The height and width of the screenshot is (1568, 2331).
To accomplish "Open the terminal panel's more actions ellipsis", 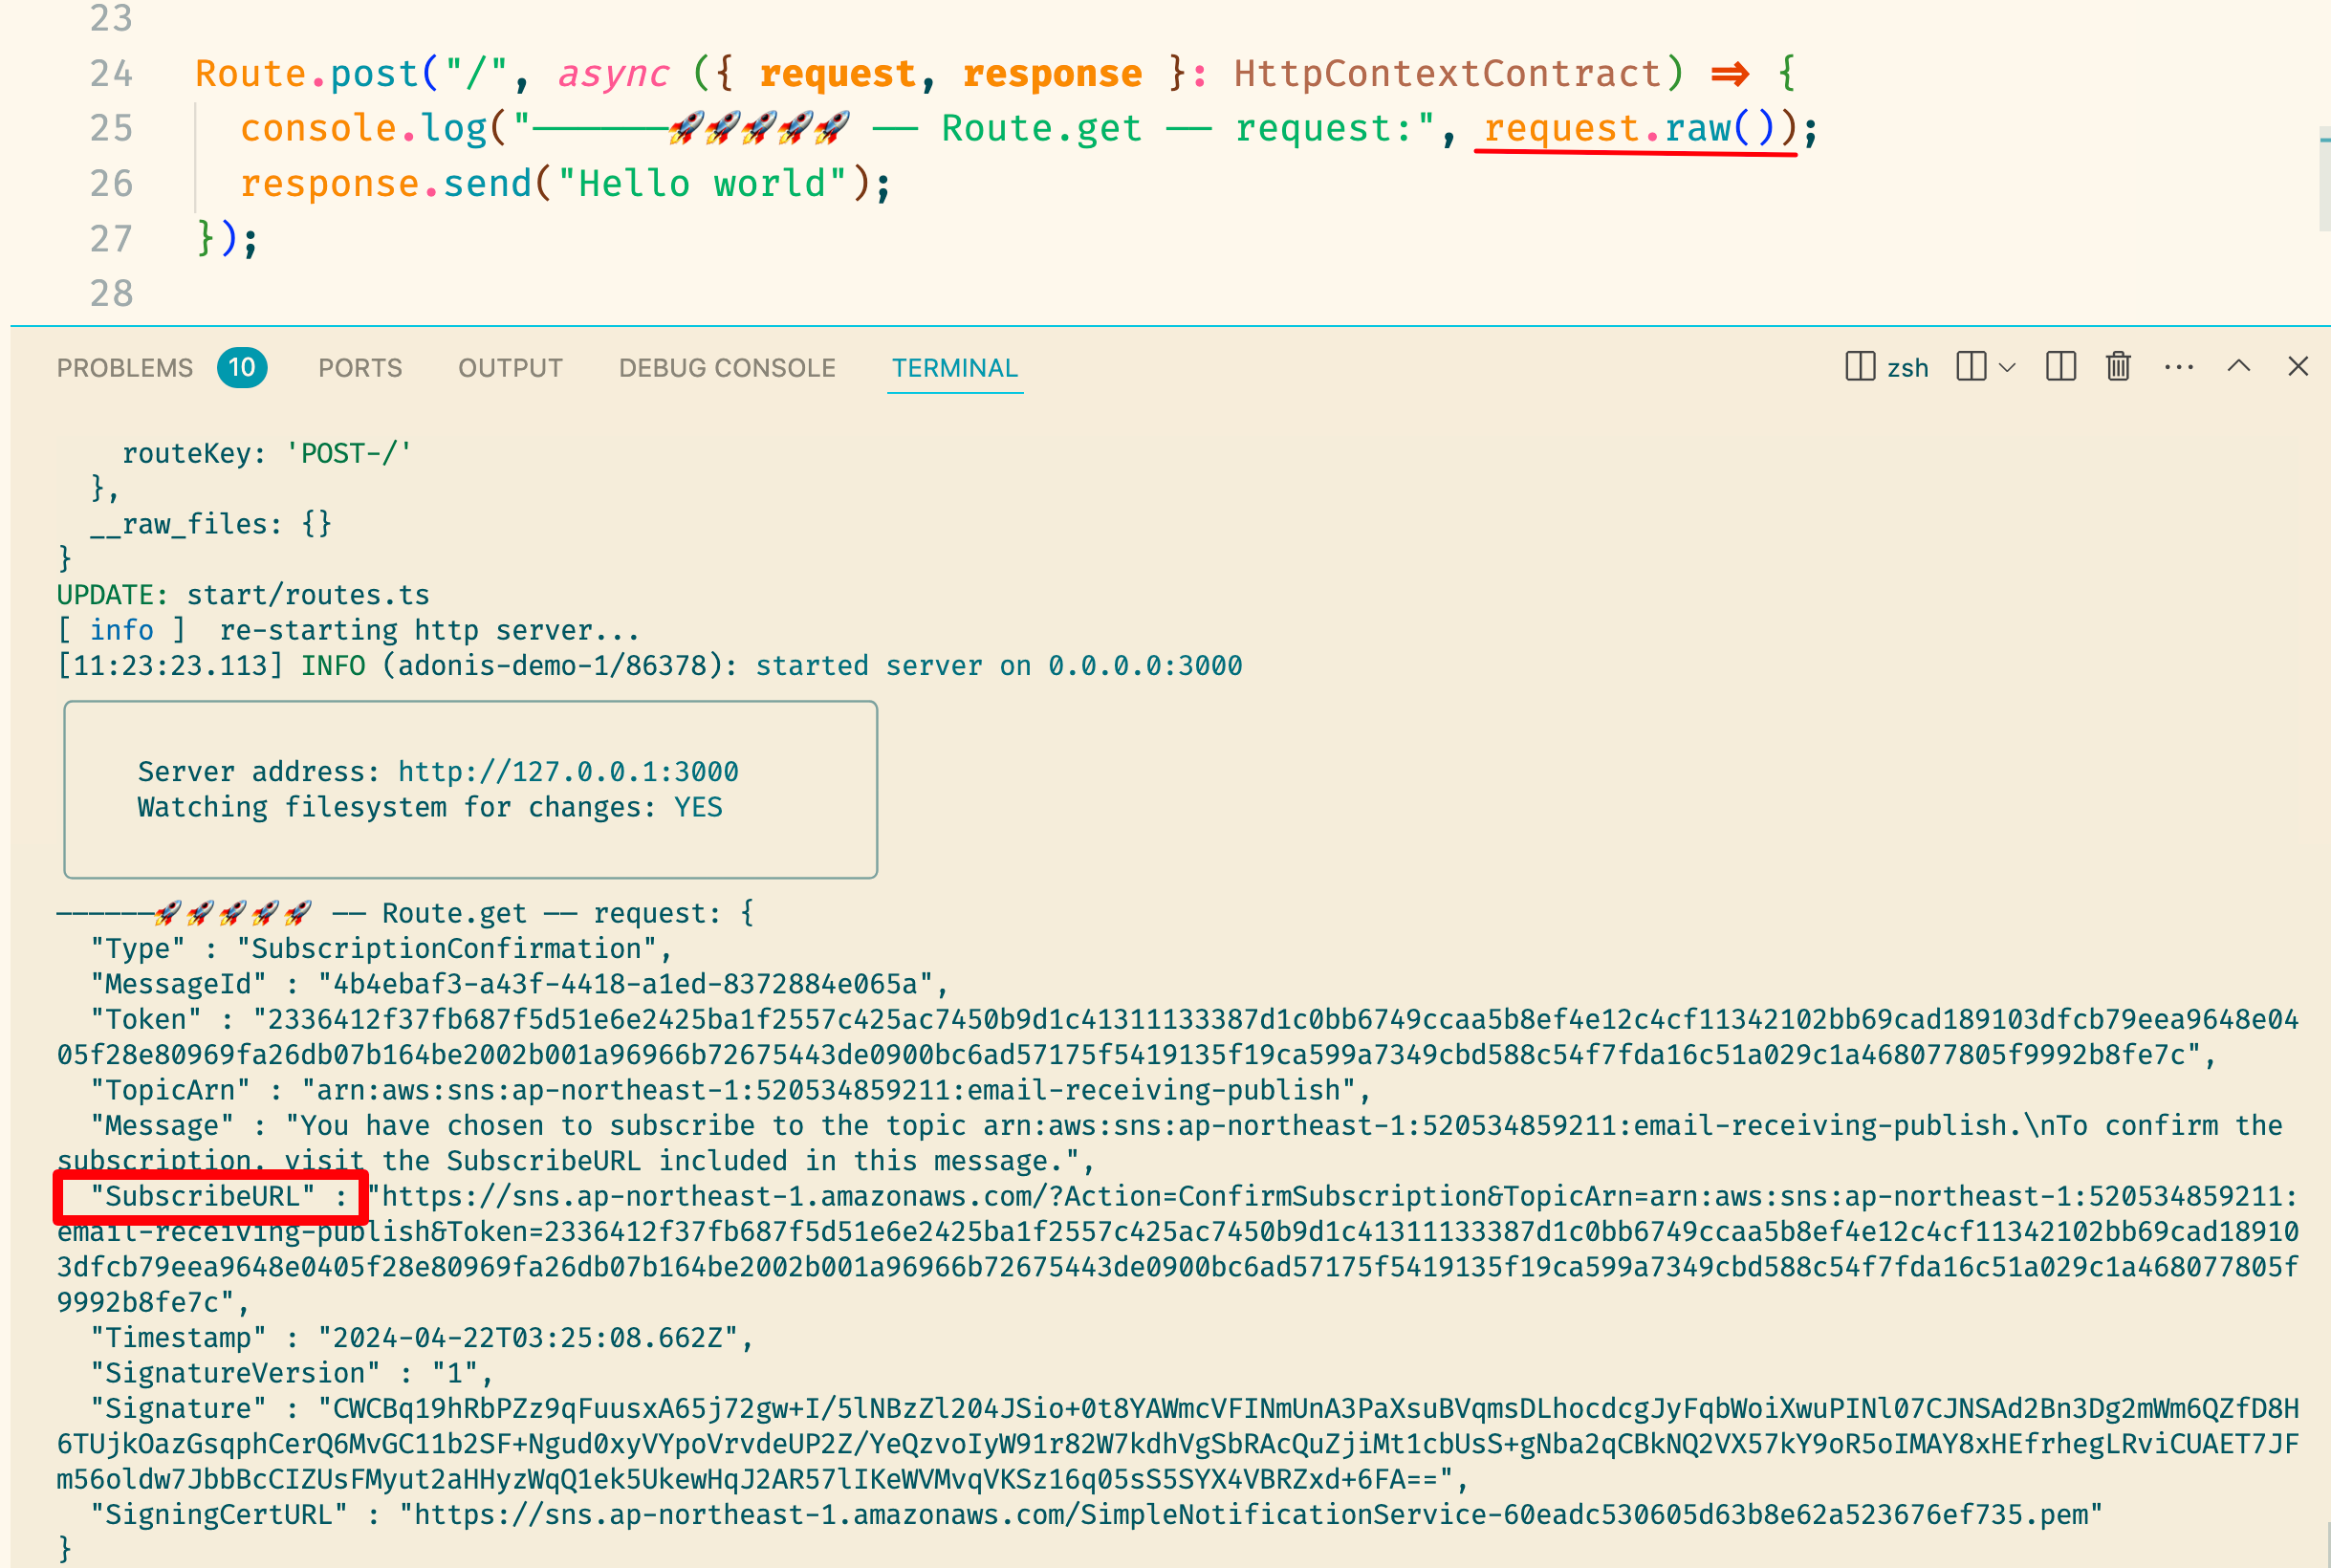I will click(2179, 367).
